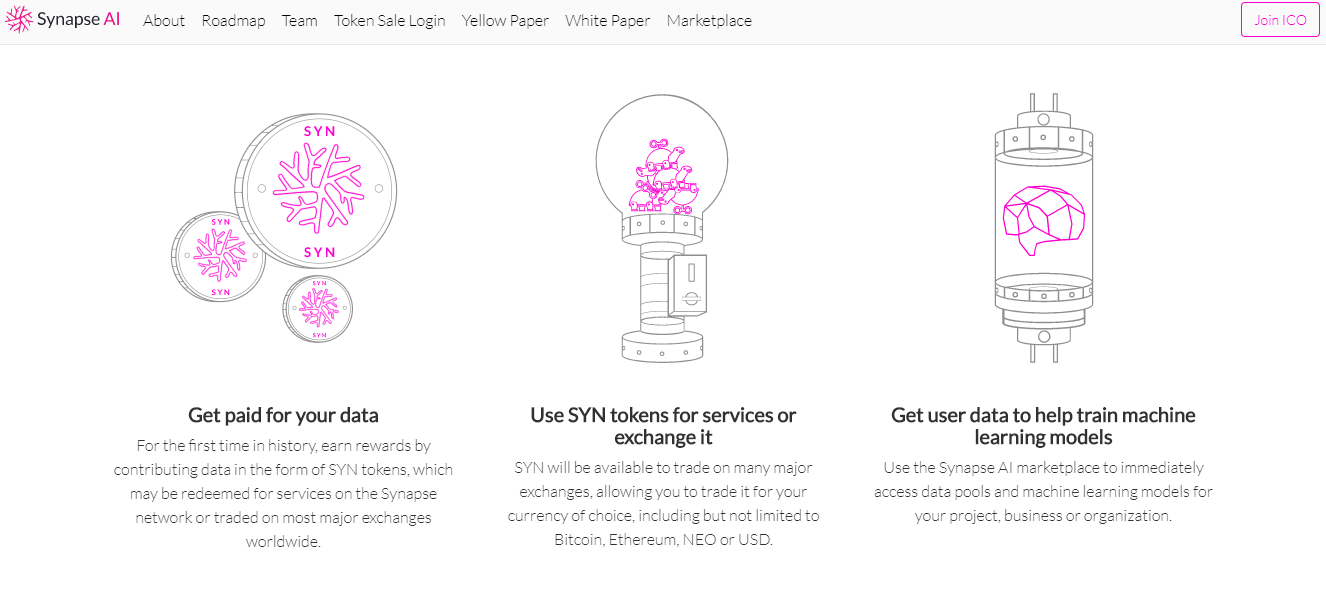1326x612 pixels.
Task: Open the Yellow Paper link
Action: click(505, 20)
